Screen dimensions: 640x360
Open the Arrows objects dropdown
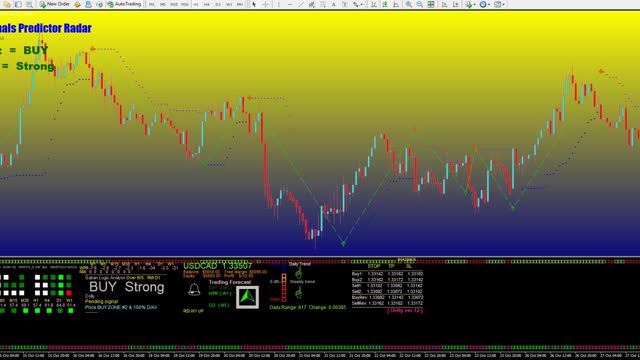358,4
